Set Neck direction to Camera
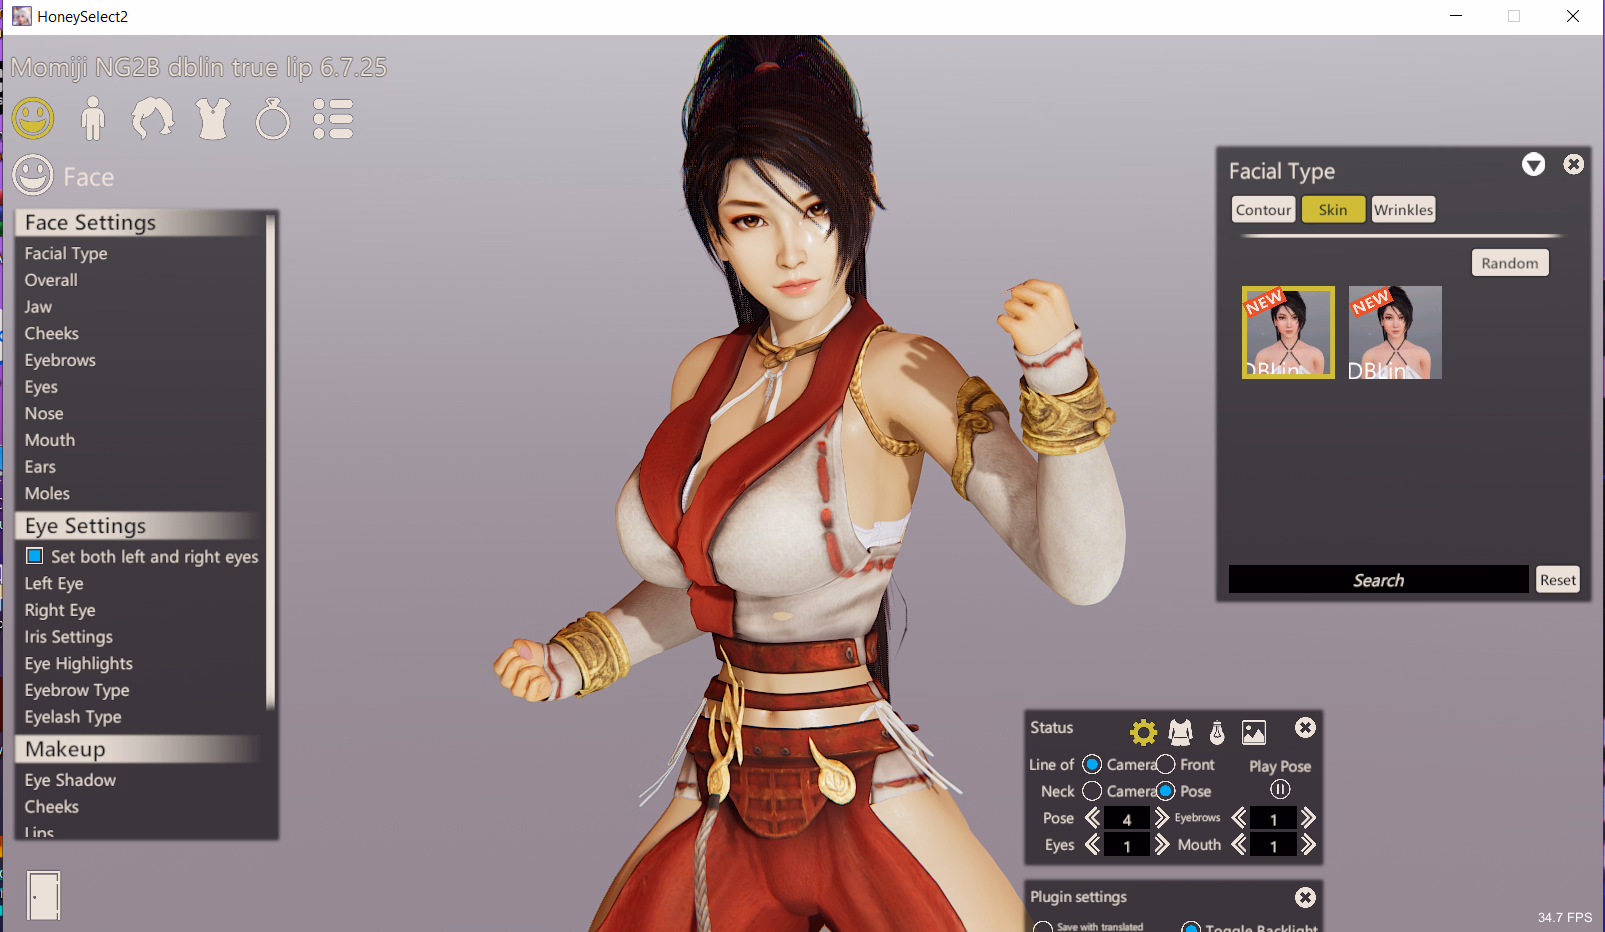The height and width of the screenshot is (932, 1605). [x=1092, y=791]
